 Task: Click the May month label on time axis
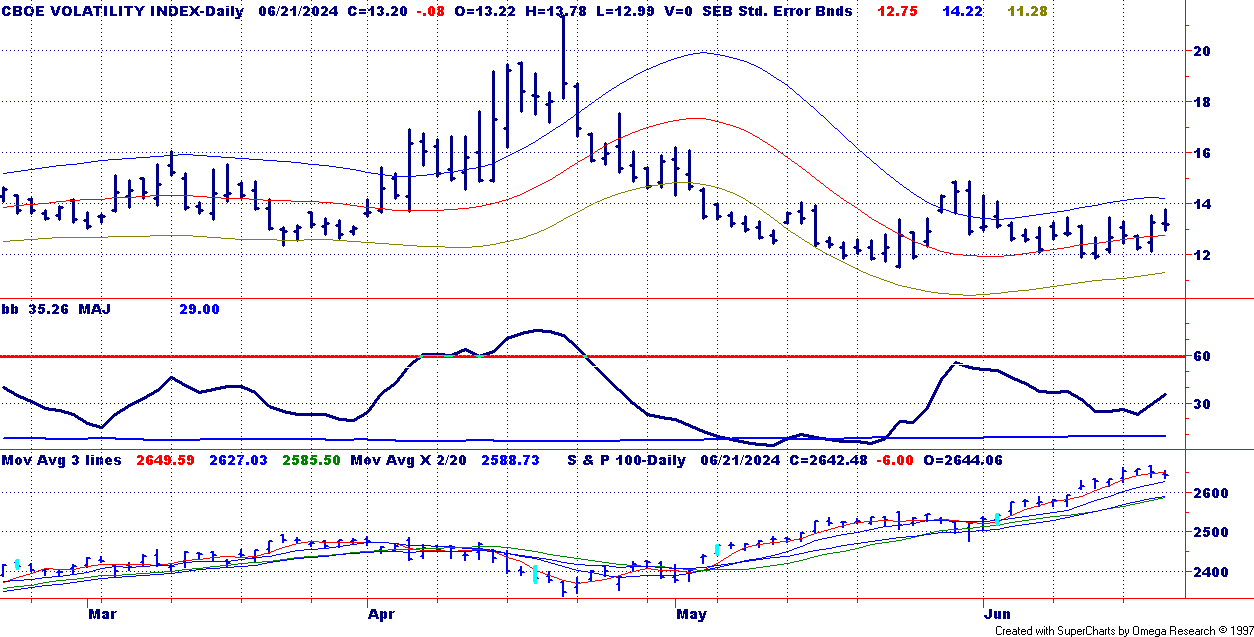(691, 613)
